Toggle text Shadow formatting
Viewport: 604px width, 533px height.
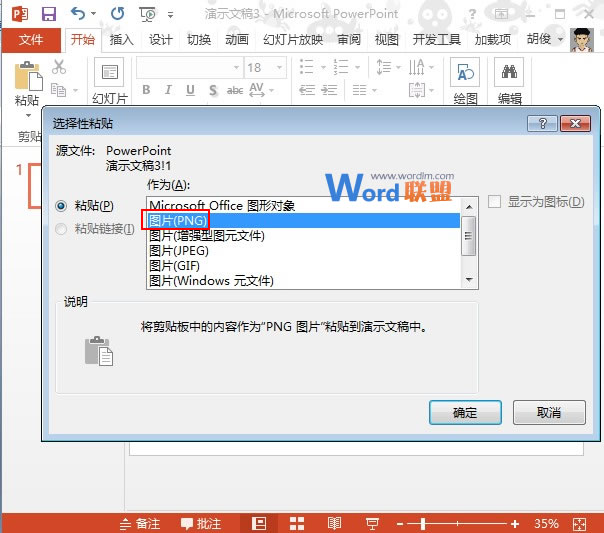pos(213,90)
